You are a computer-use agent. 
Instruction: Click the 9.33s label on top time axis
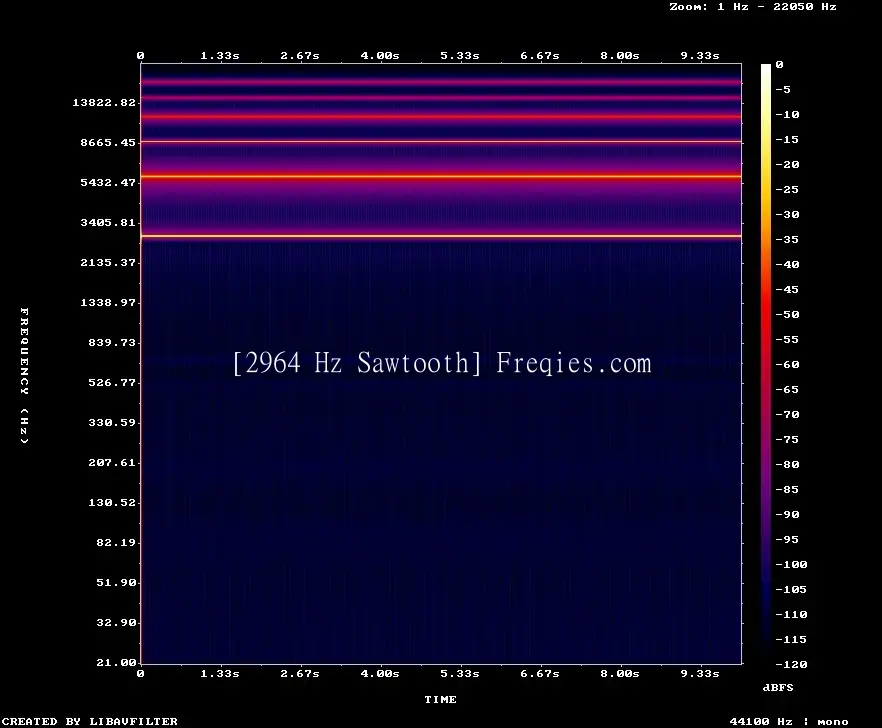pyautogui.click(x=700, y=56)
